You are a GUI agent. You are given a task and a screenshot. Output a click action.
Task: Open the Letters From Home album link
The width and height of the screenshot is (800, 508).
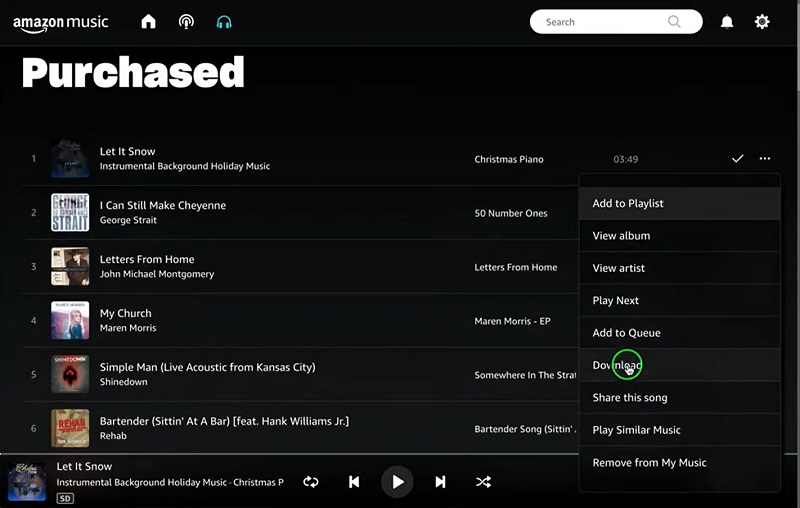pyautogui.click(x=516, y=267)
